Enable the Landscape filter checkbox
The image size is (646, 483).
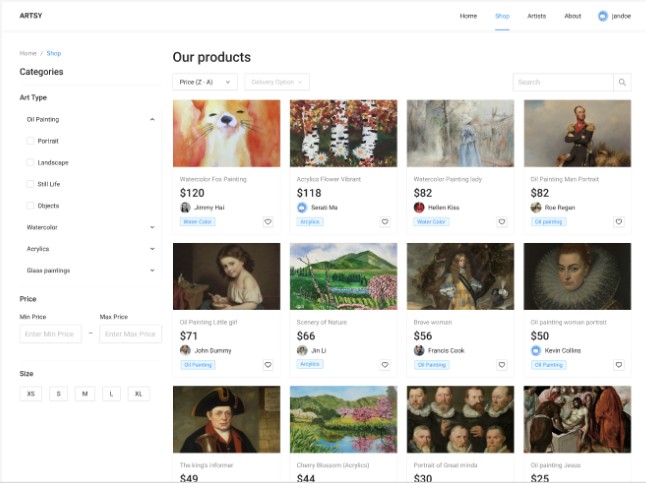(30, 162)
